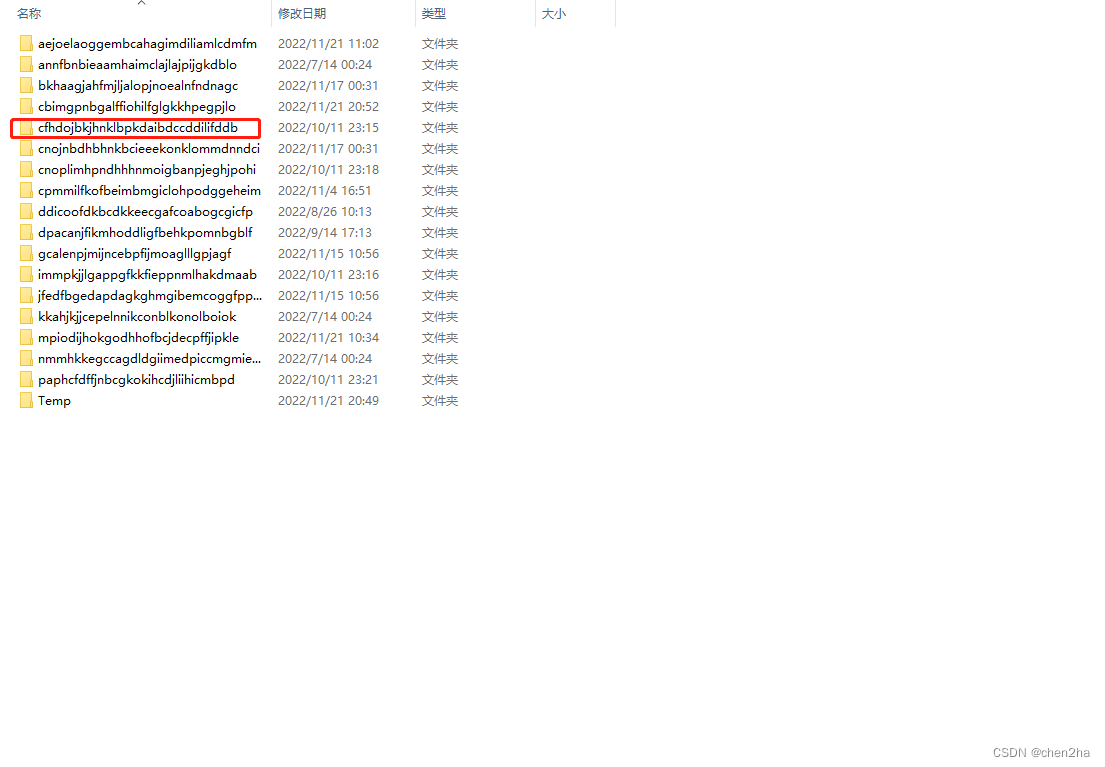Screen dimensions: 1105x767
Task: Click 文件夹 type in the aejoelaoggemb... row
Action: coord(440,44)
